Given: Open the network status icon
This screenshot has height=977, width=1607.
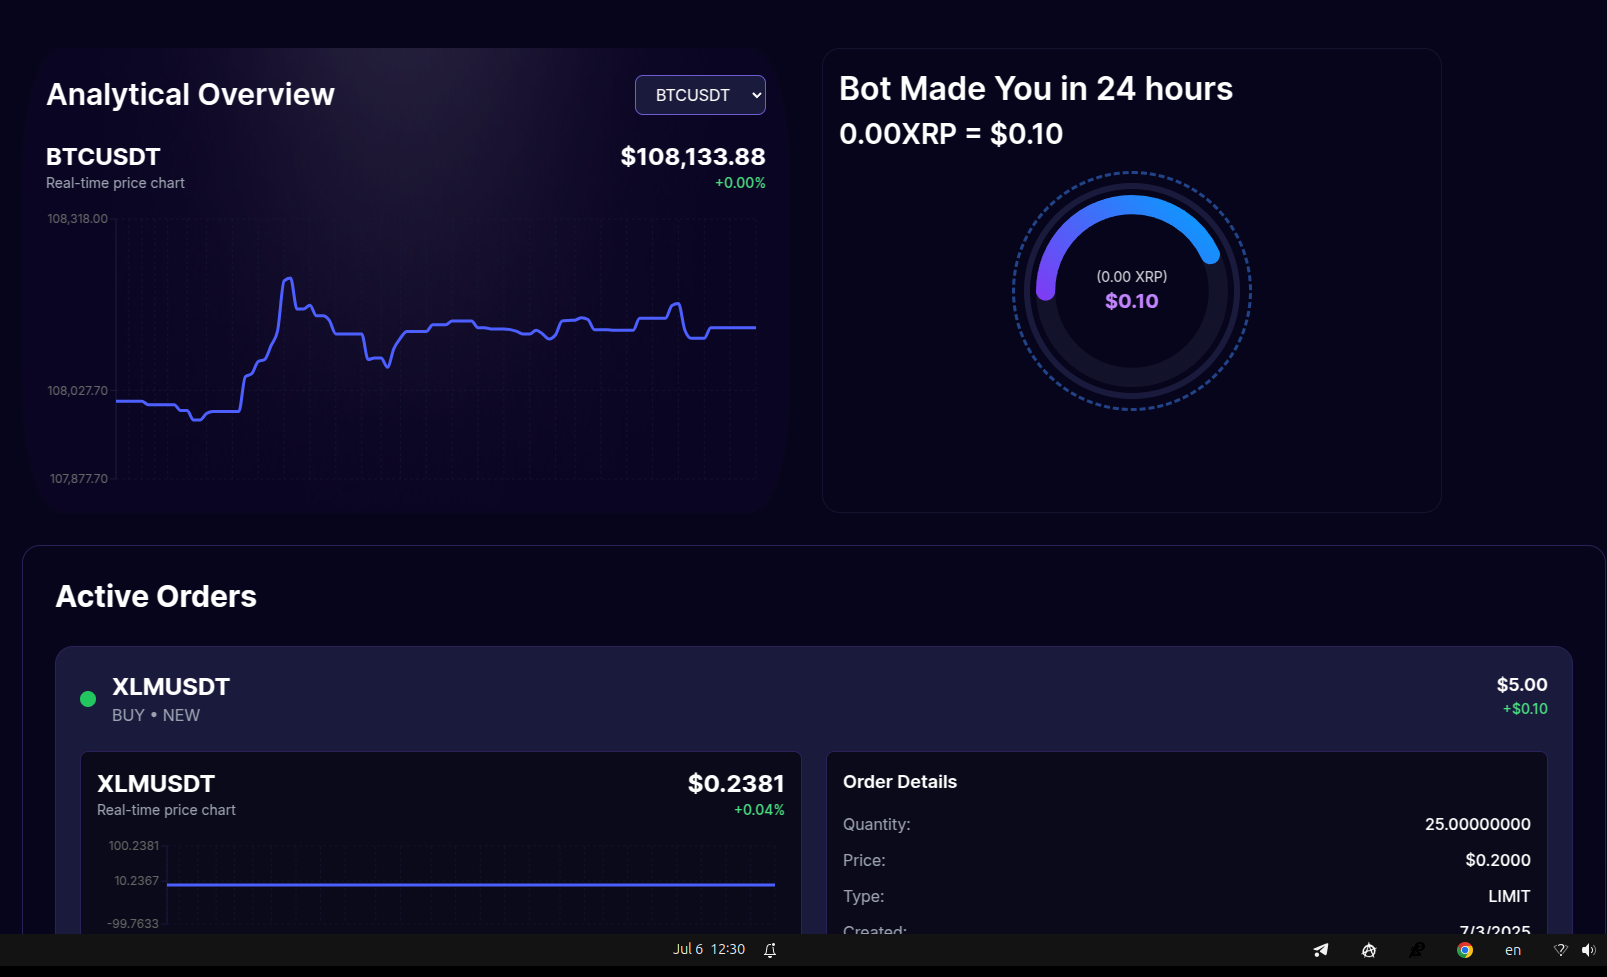Looking at the screenshot, I should (1560, 950).
